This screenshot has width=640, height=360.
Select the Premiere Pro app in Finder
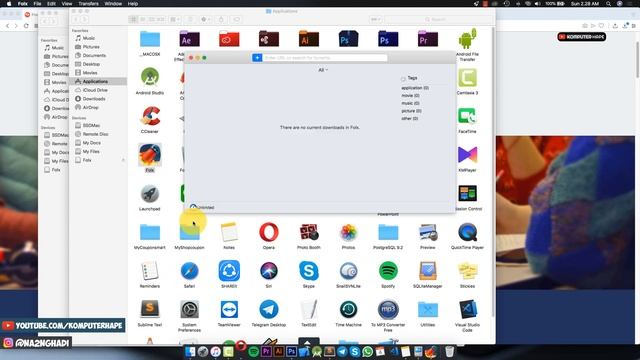428,39
